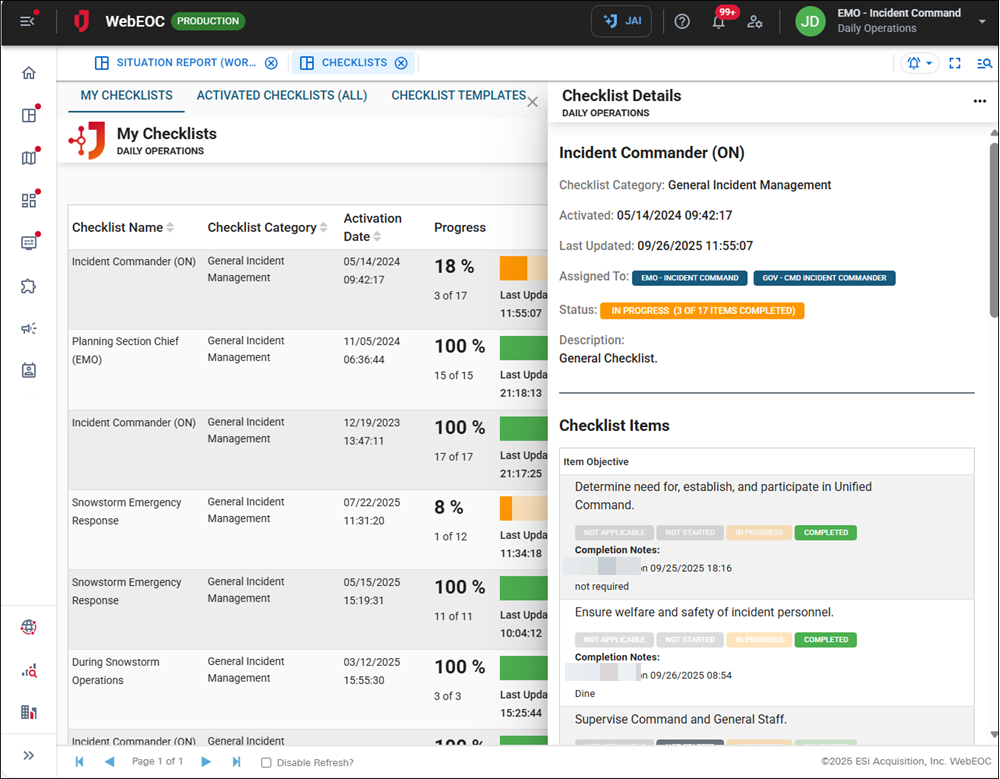Open the JAI assistant button
Viewport: 1000px width, 779px height.
click(621, 21)
